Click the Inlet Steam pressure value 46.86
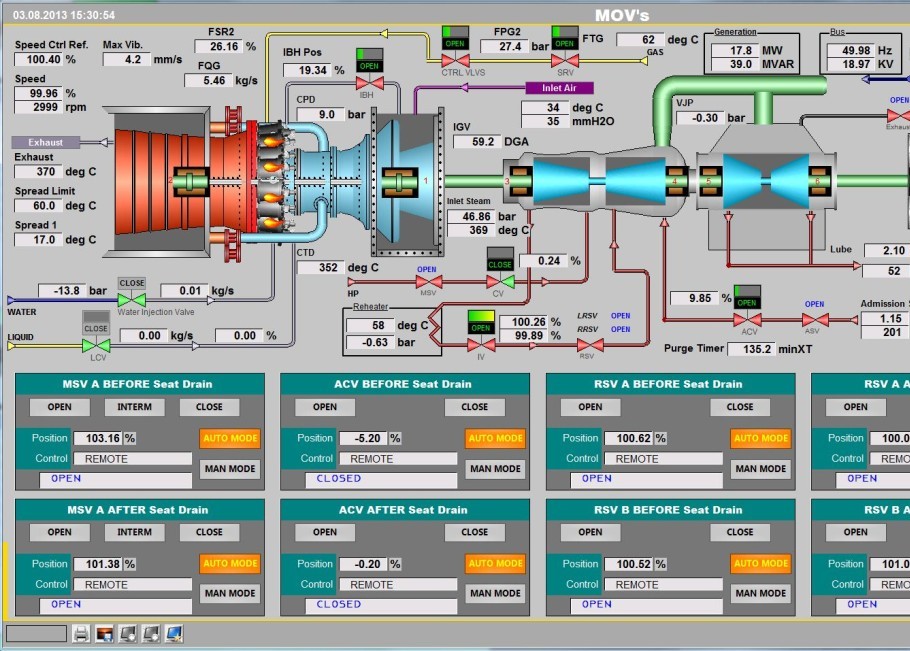This screenshot has height=651, width=910. click(x=471, y=216)
